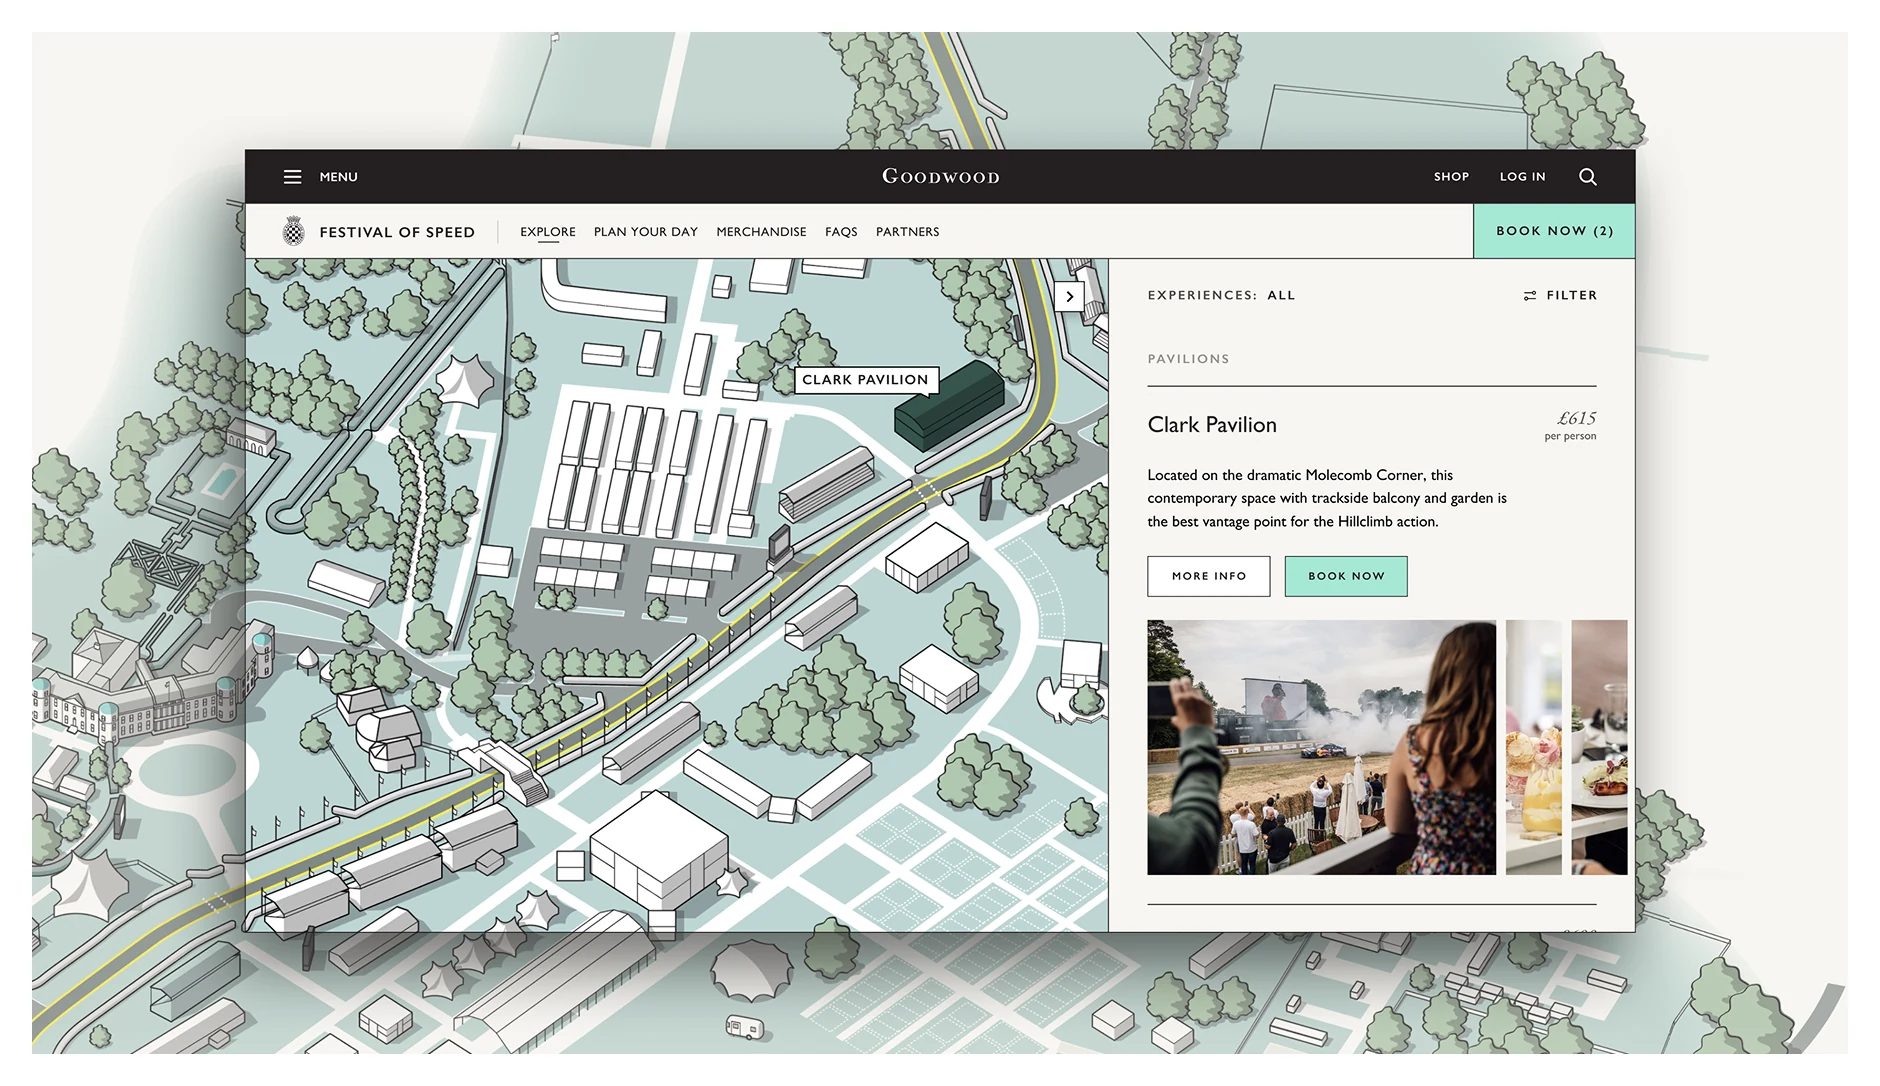
Task: Click the Festival of Speed crest icon
Action: [x=293, y=231]
